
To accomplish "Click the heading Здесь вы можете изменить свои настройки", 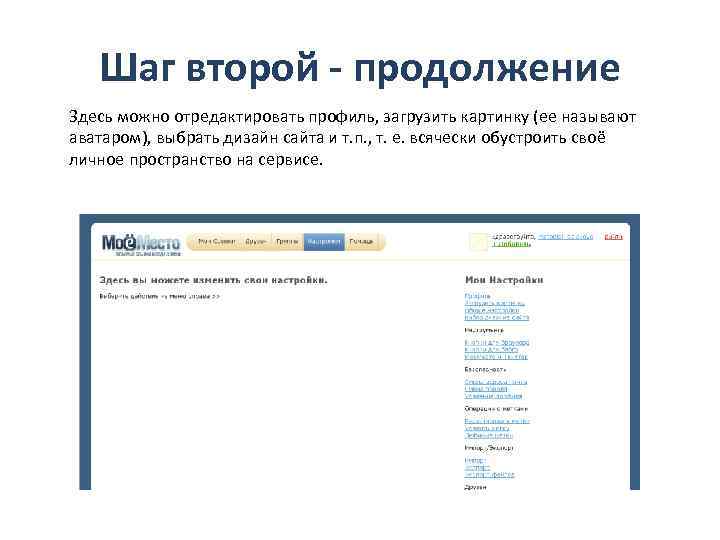I will tap(214, 280).
